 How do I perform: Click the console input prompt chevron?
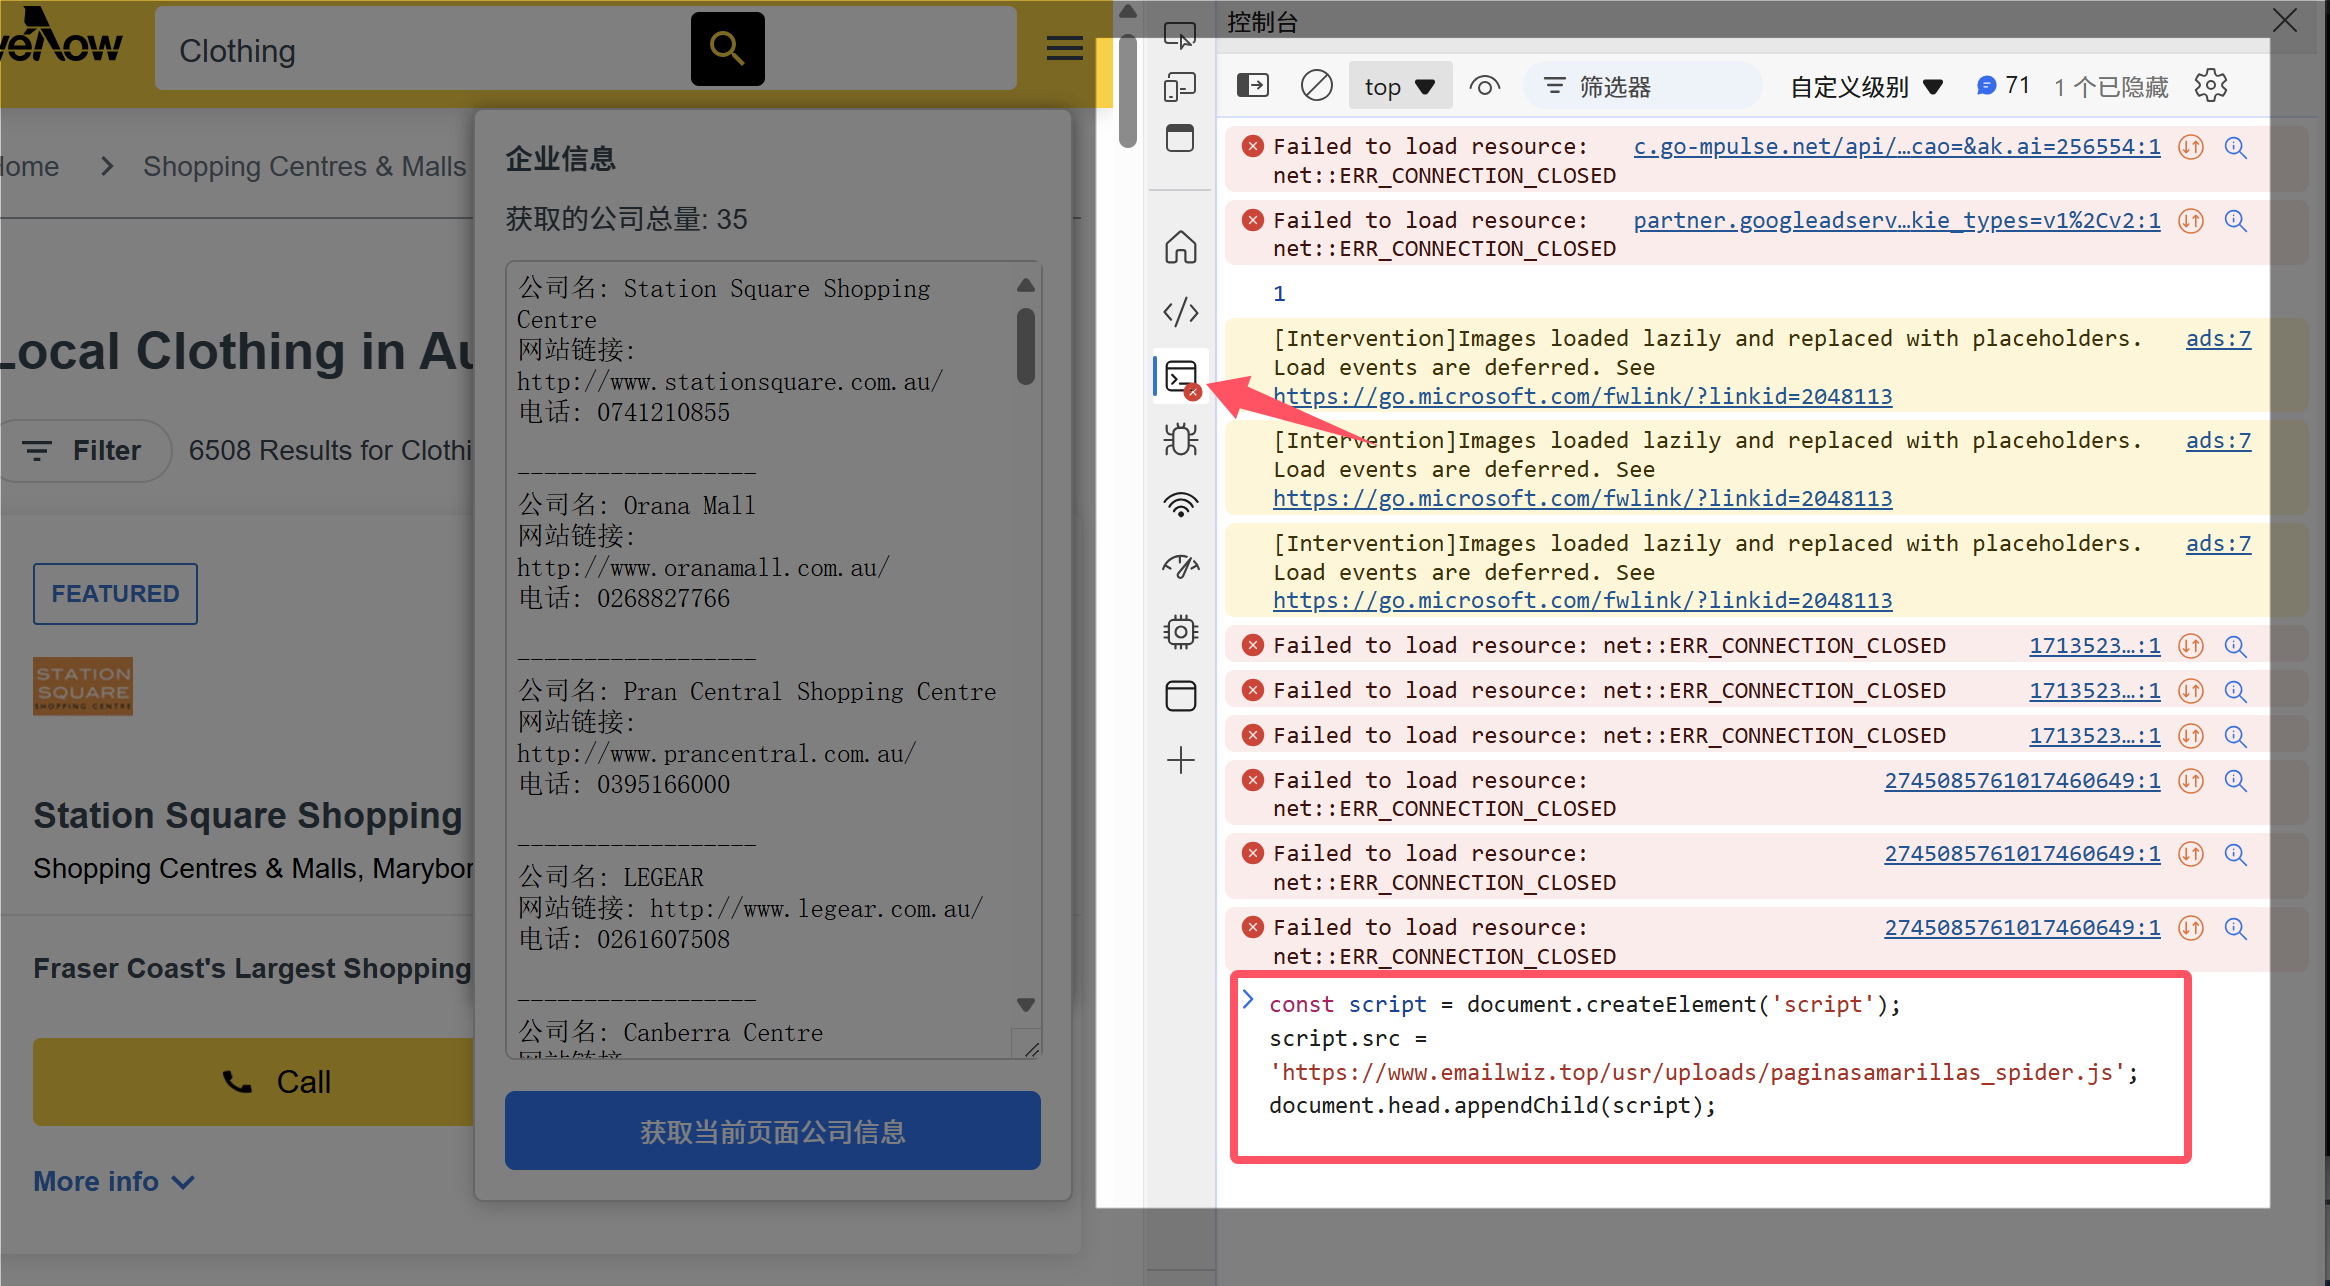(1248, 1000)
